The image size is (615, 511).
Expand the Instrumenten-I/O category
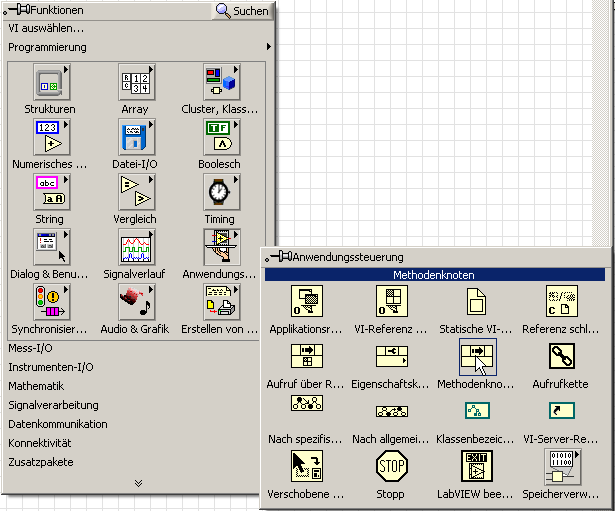(51, 367)
